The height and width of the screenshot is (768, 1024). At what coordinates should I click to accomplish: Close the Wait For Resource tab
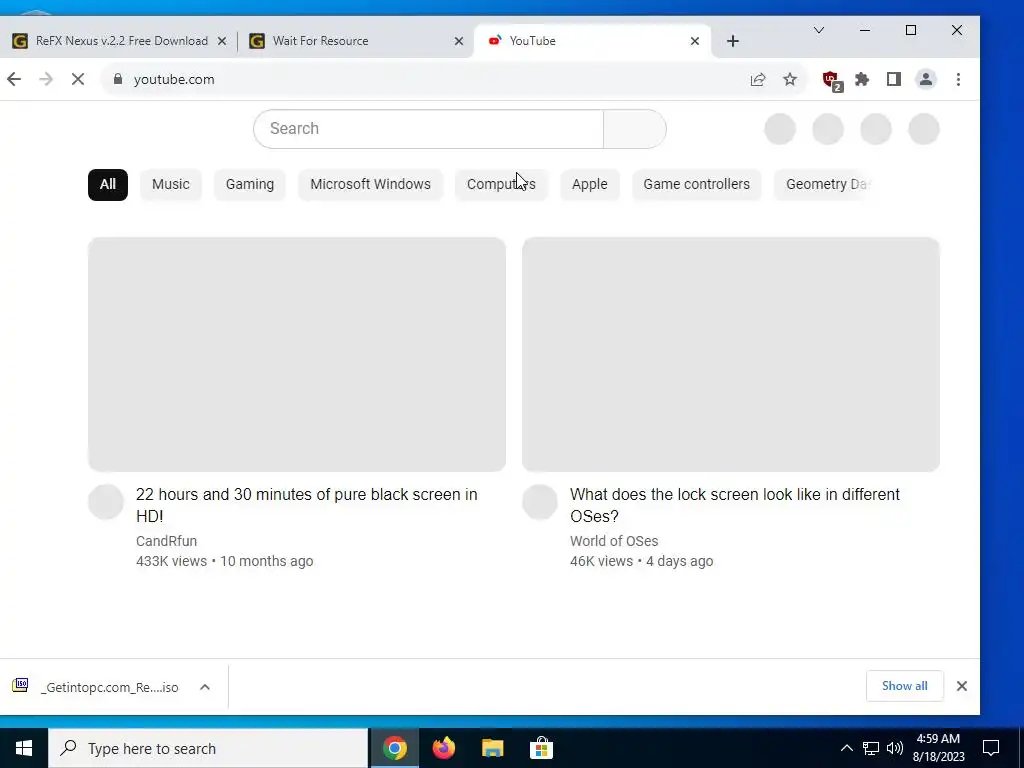(459, 41)
